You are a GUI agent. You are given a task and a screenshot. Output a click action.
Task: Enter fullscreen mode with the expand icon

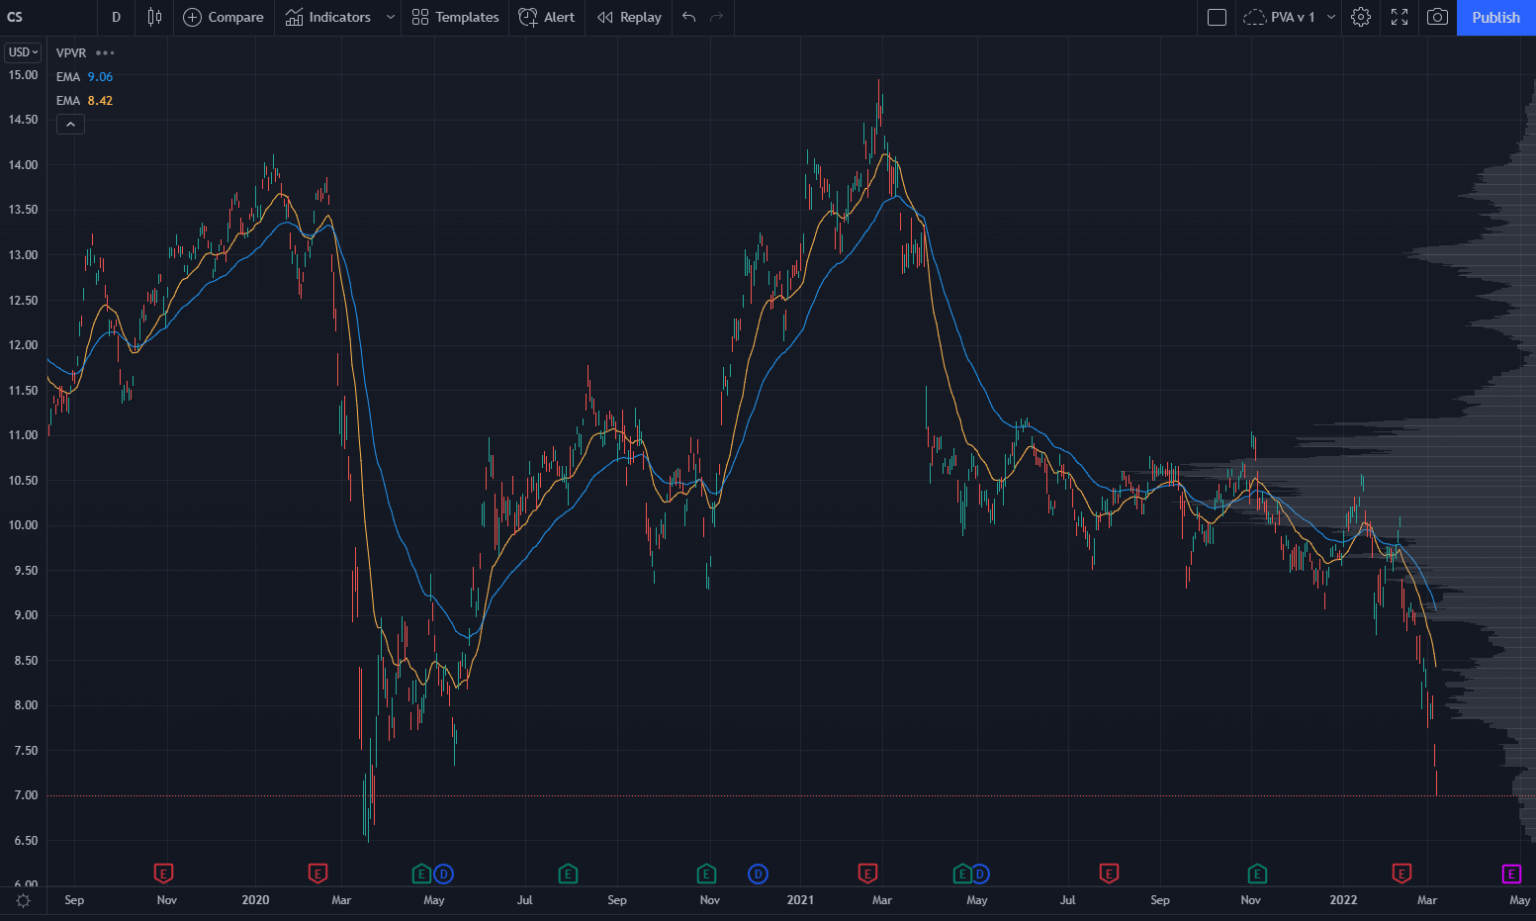point(1399,17)
